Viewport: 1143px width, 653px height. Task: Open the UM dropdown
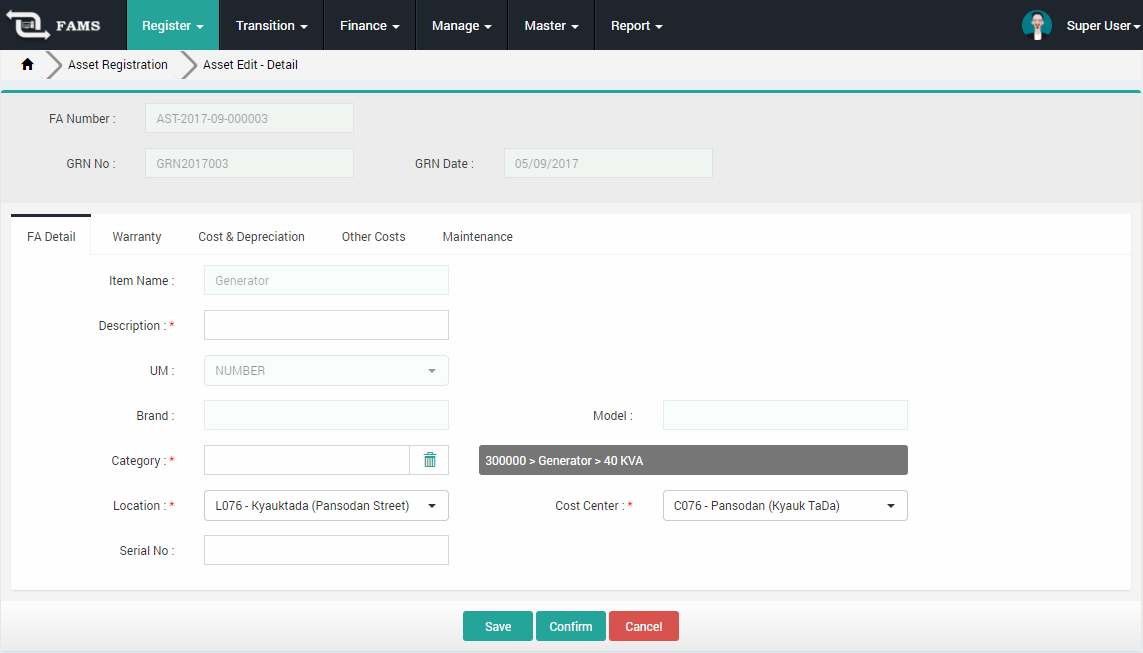(x=433, y=370)
